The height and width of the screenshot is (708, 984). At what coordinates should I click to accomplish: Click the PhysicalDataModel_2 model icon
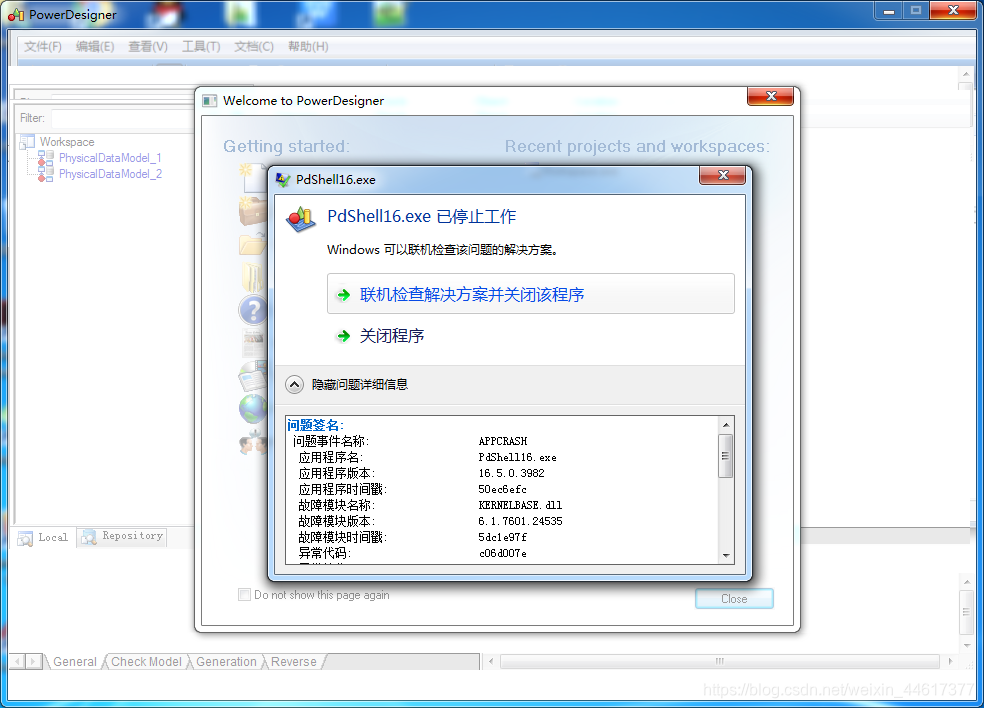[45, 174]
